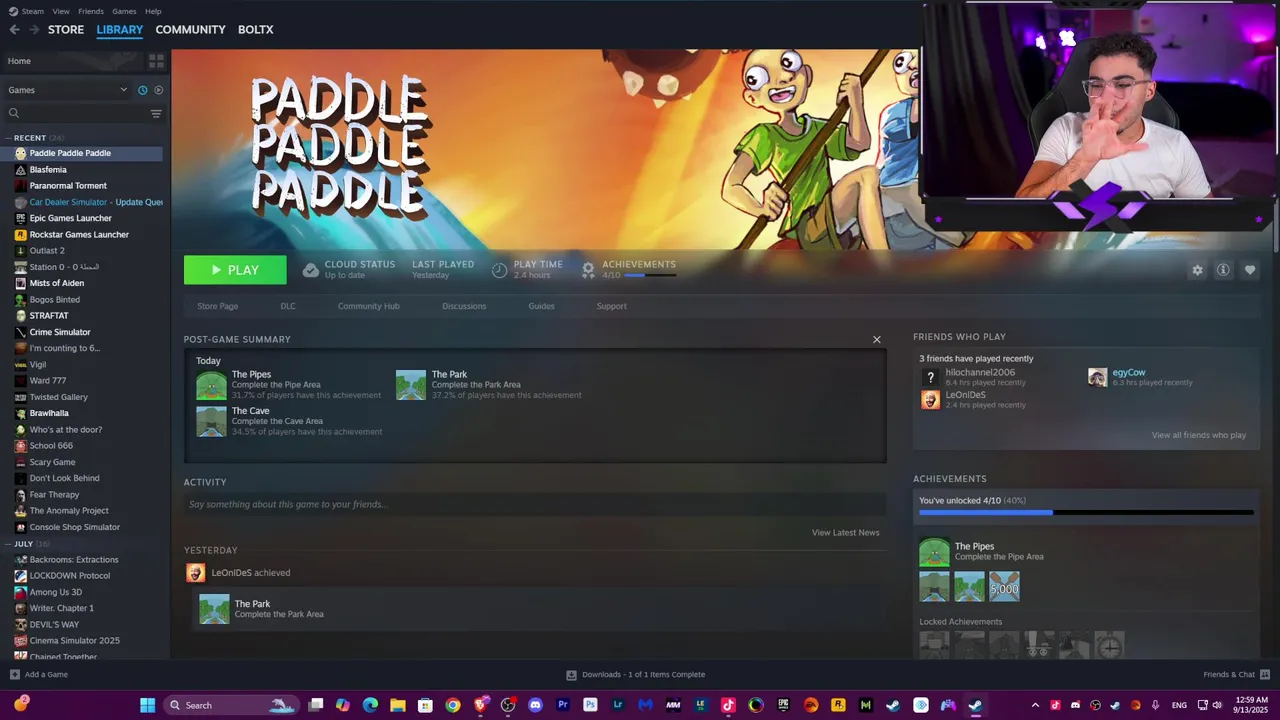Open Google Chrome from the taskbar
Screen dimensions: 1280x720
pos(453,705)
